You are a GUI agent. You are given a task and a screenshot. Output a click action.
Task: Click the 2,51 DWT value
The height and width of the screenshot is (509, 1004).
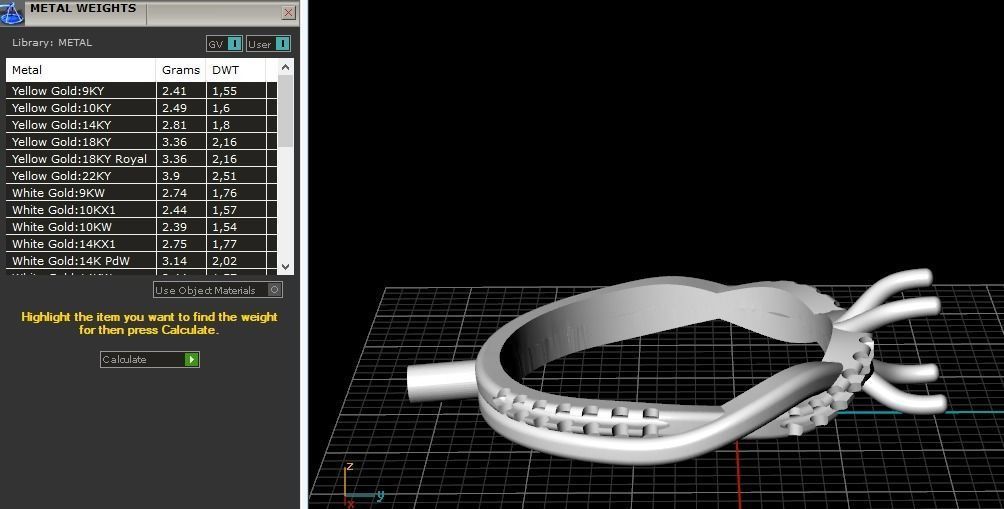point(225,175)
